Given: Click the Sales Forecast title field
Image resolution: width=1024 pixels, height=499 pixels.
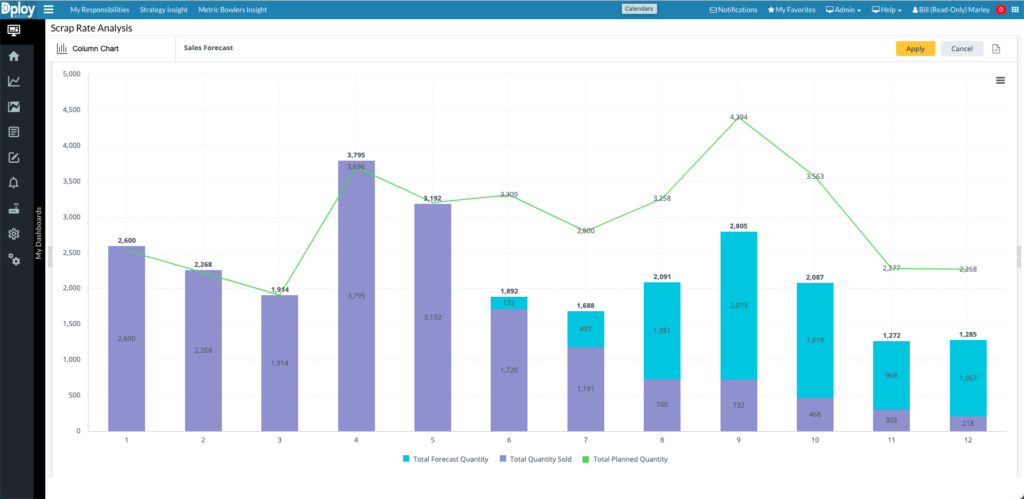Looking at the screenshot, I should 209,47.
